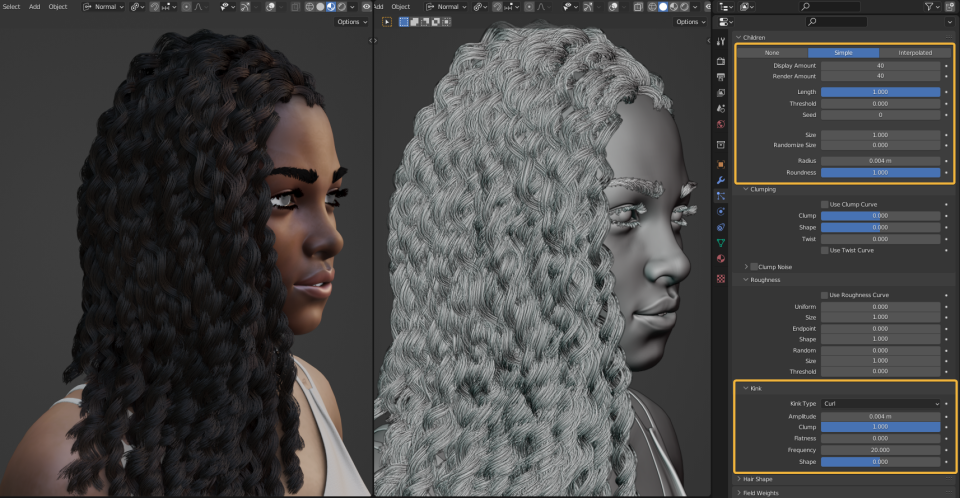The image size is (960, 498).
Task: Open the Kink Type dropdown
Action: pos(880,404)
